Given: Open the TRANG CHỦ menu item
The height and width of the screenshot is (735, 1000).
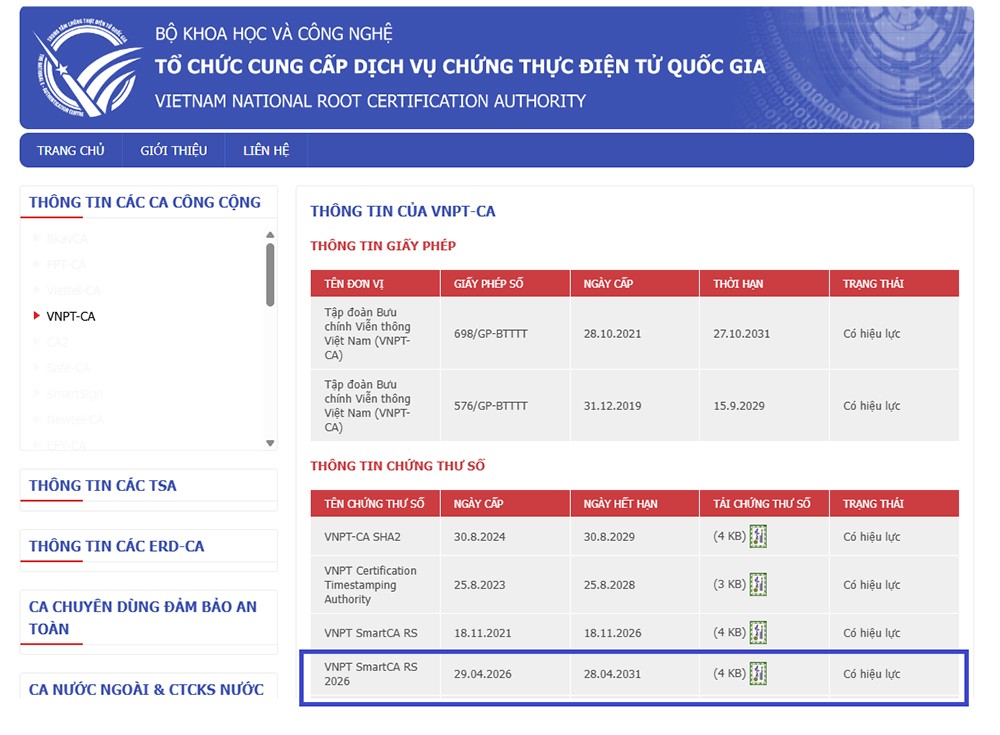Looking at the screenshot, I should click(x=70, y=151).
